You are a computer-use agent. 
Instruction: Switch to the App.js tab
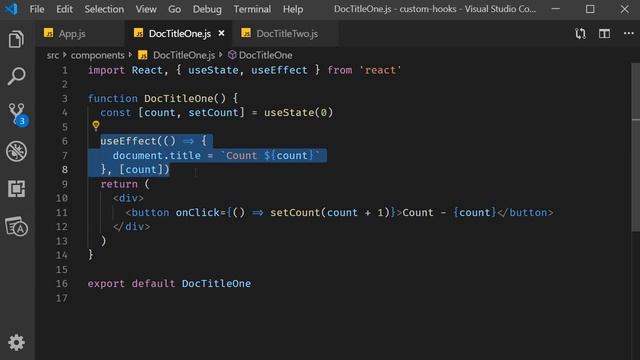(x=80, y=33)
